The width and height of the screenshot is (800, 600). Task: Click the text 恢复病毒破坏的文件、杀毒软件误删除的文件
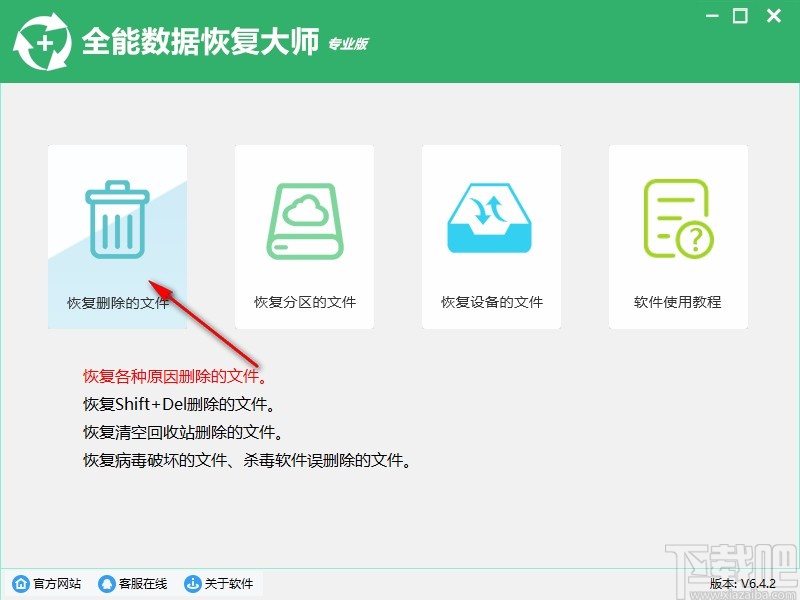[247, 461]
